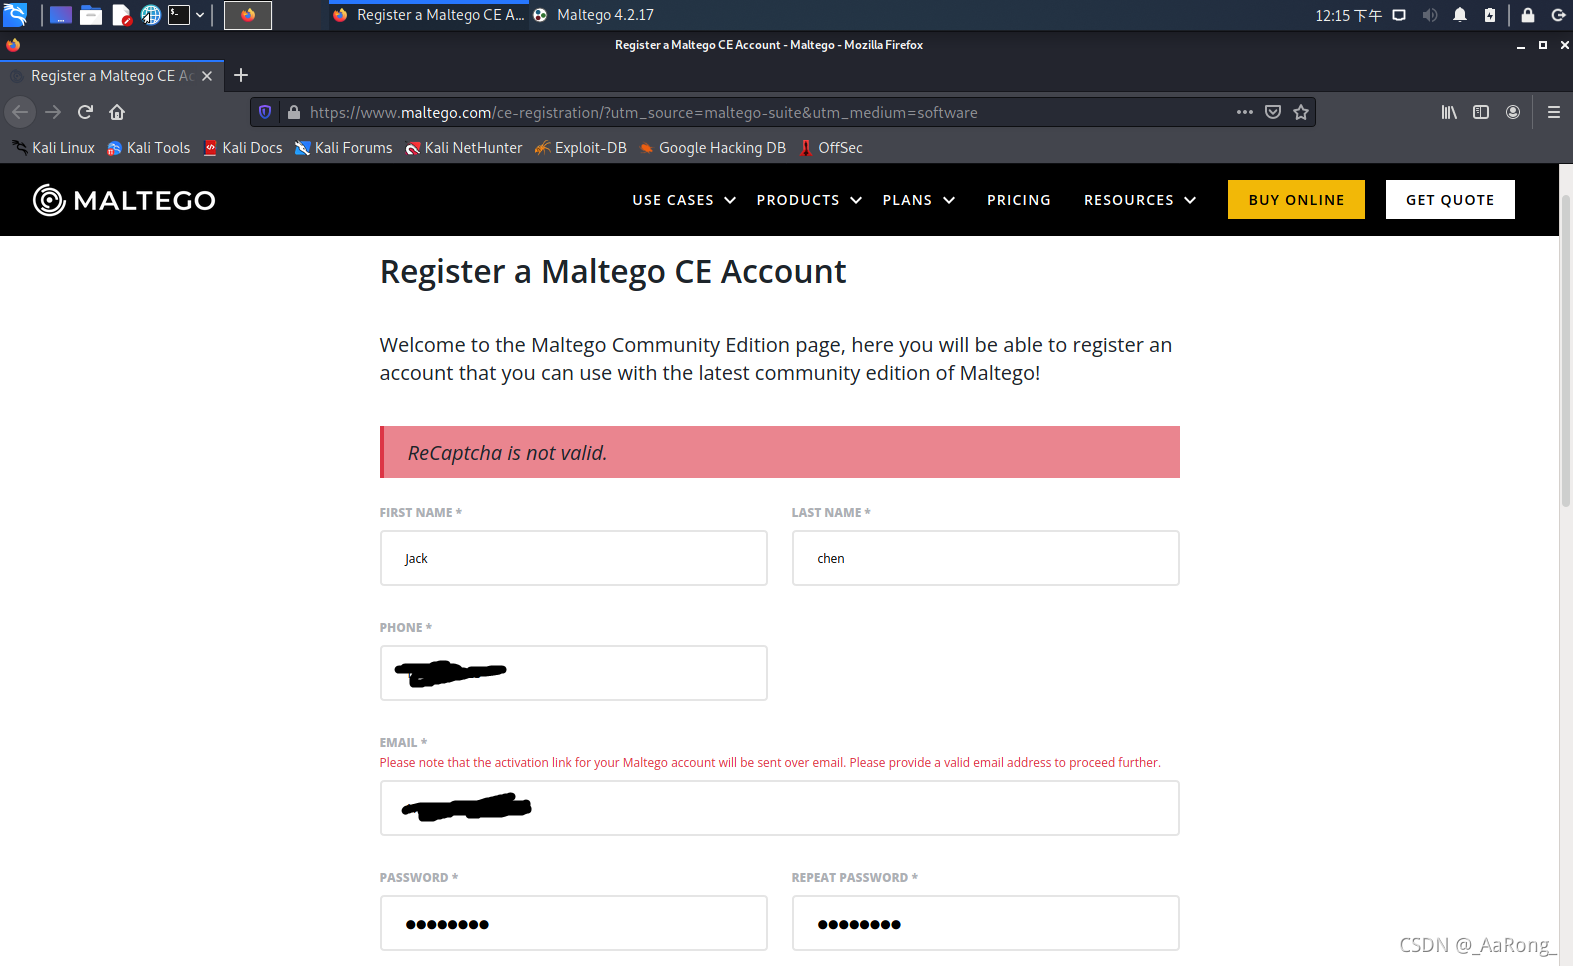Expand the terminal launcher dropdown arrow
1573x966 pixels.
[200, 15]
